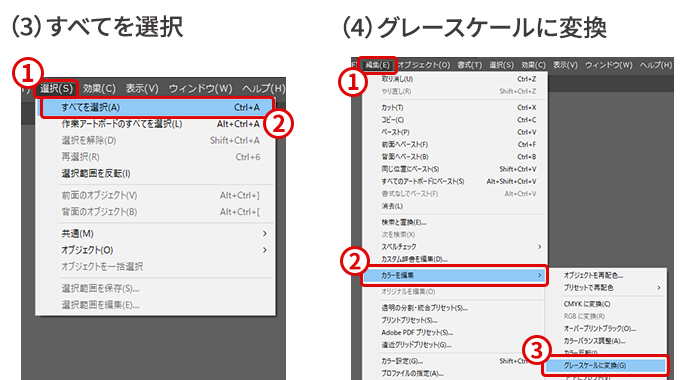The image size is (680, 380).
Task: Open ウィンドウ(W) menu in the step (4) screenshot
Action: click(608, 65)
